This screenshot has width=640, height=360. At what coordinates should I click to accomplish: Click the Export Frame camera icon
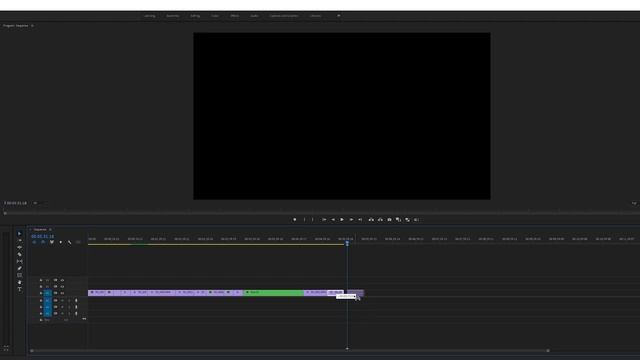[389, 220]
